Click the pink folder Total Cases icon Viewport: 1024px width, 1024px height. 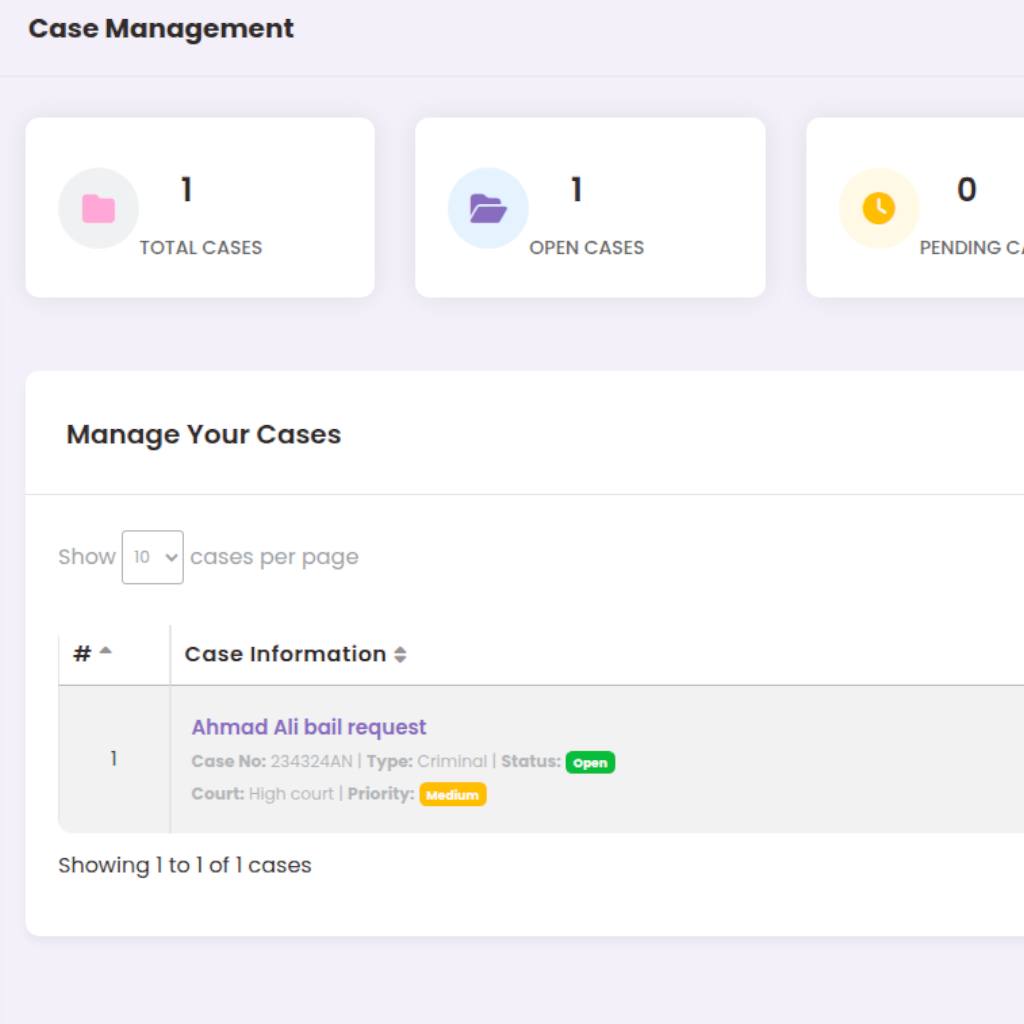click(98, 208)
